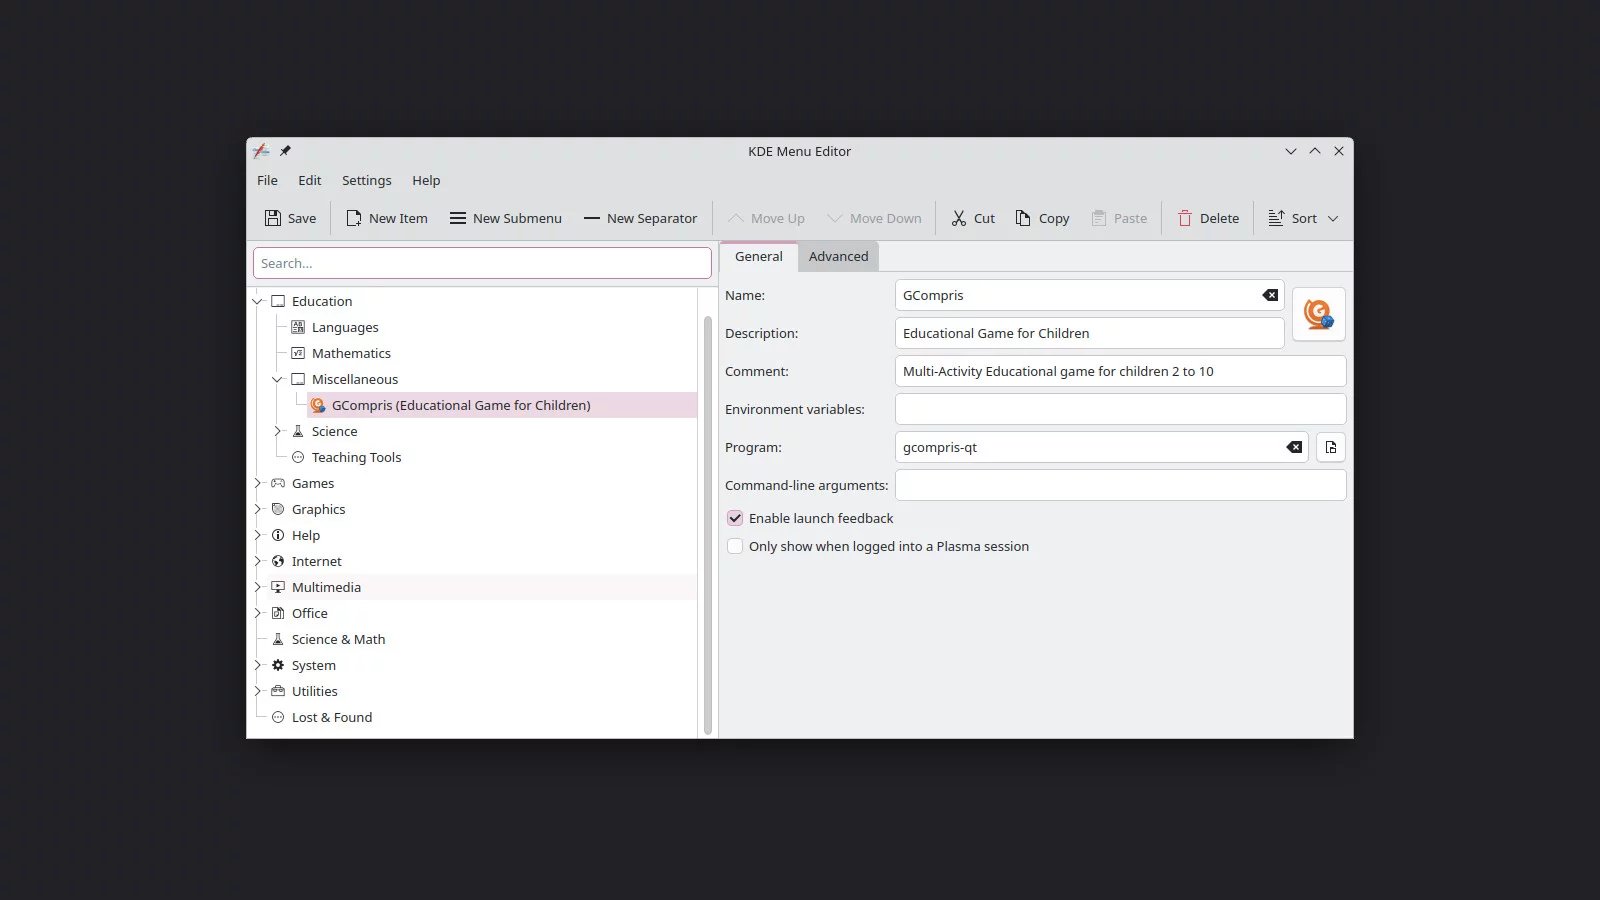This screenshot has height=900, width=1600.
Task: Expand the System category
Action: click(258, 665)
